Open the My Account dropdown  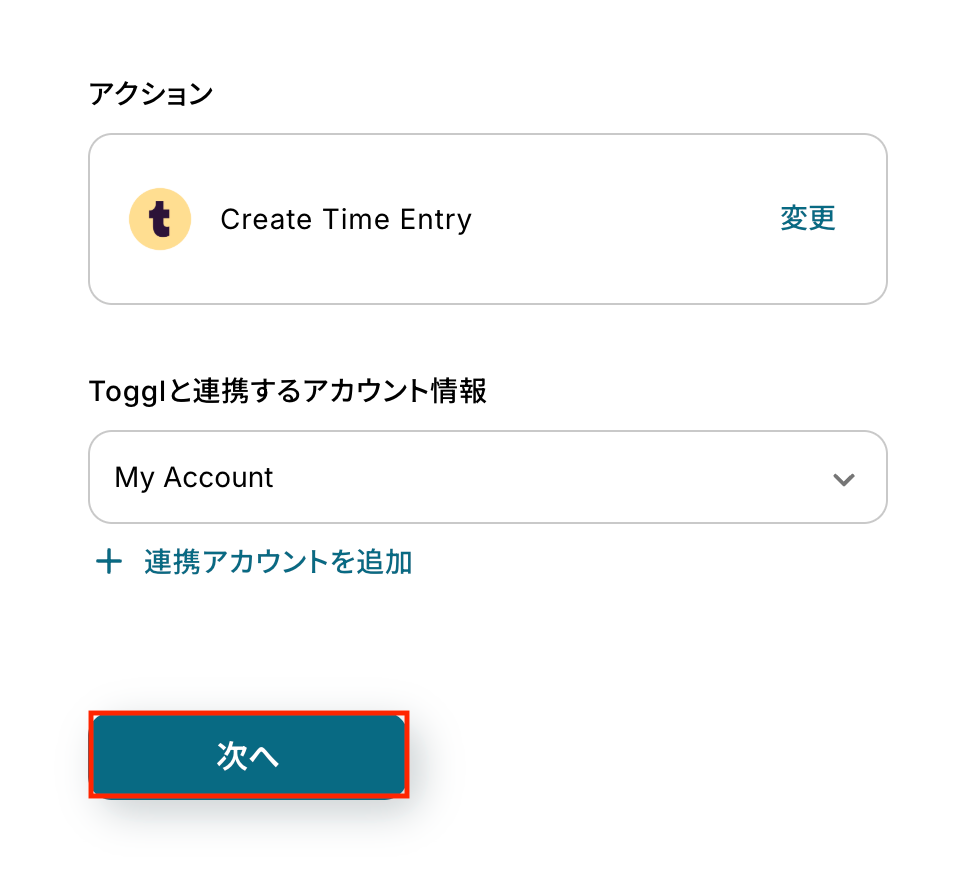pos(487,477)
